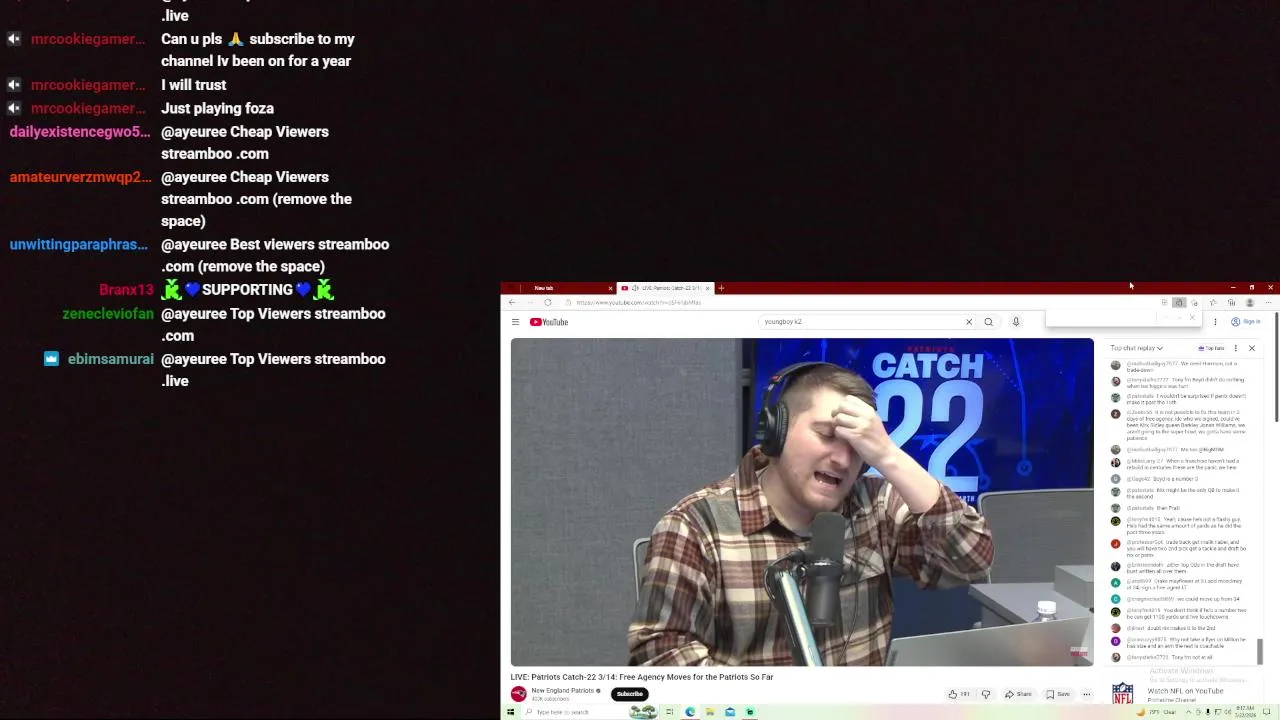
Task: Select username dailyexistencegwo5 in stream chat
Action: pyautogui.click(x=80, y=132)
